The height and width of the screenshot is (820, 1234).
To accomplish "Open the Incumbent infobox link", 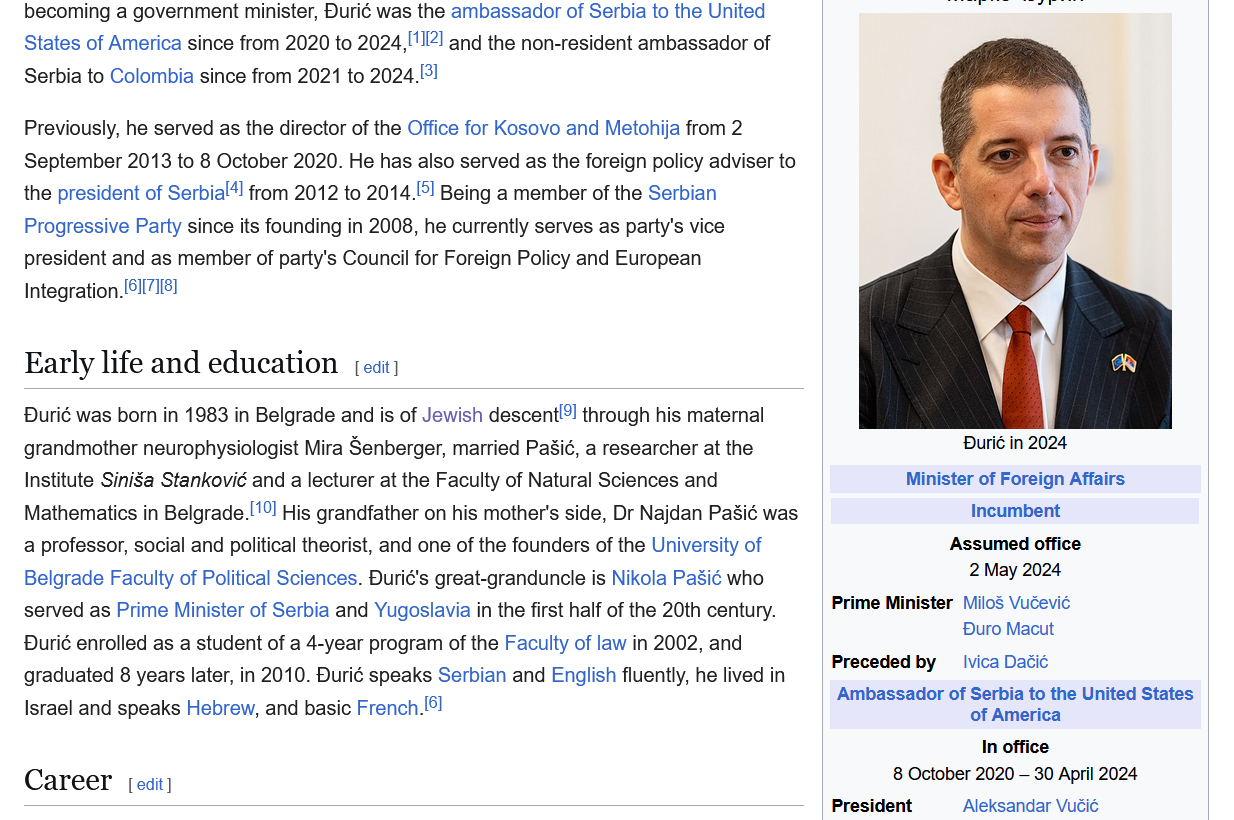I will (1015, 511).
